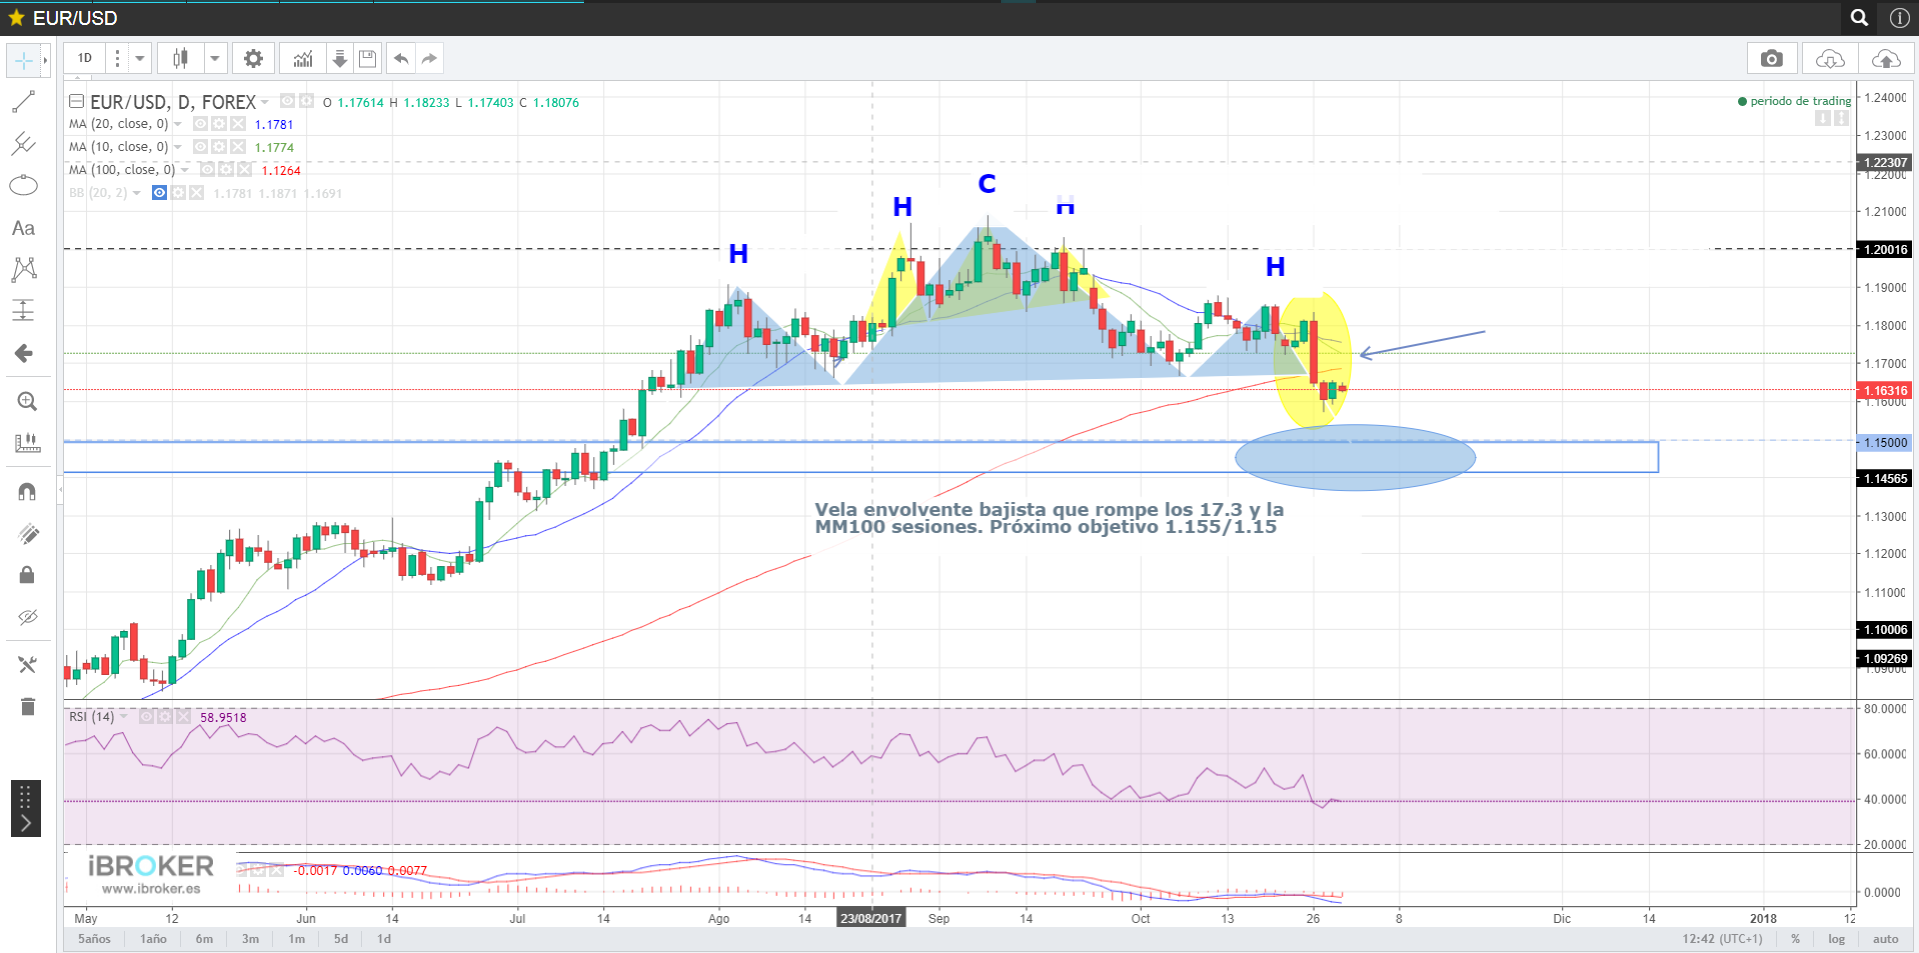
Task: Redo the last chart action
Action: [x=429, y=58]
